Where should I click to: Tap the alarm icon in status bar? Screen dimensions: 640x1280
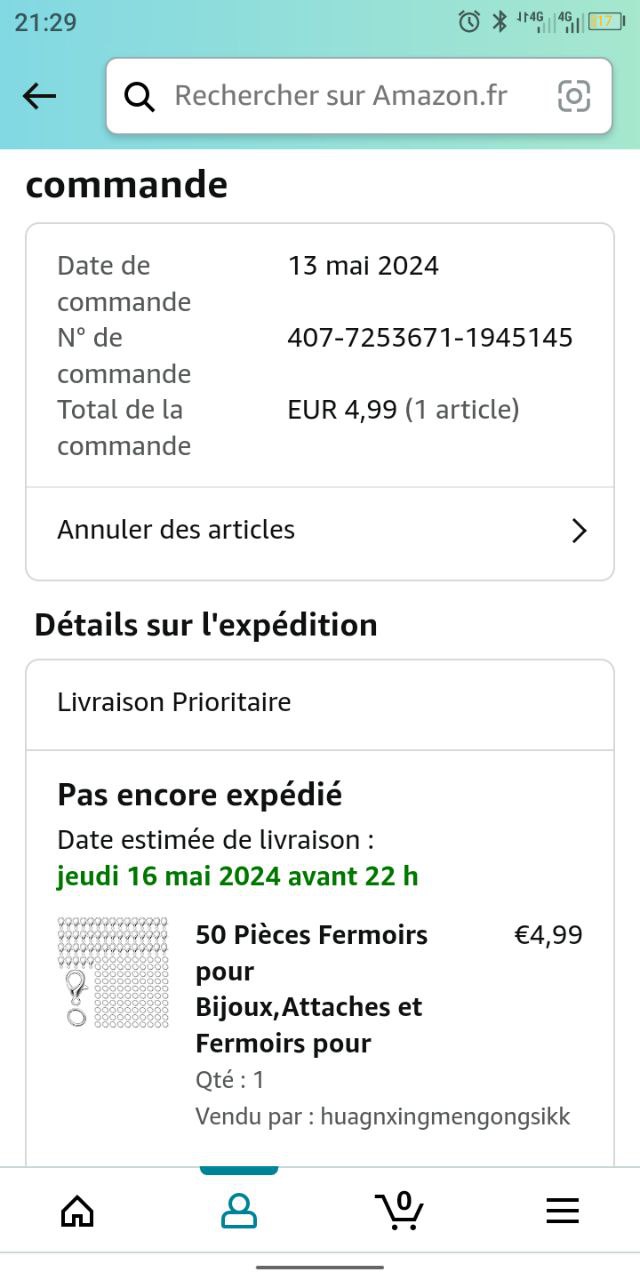pos(469,21)
